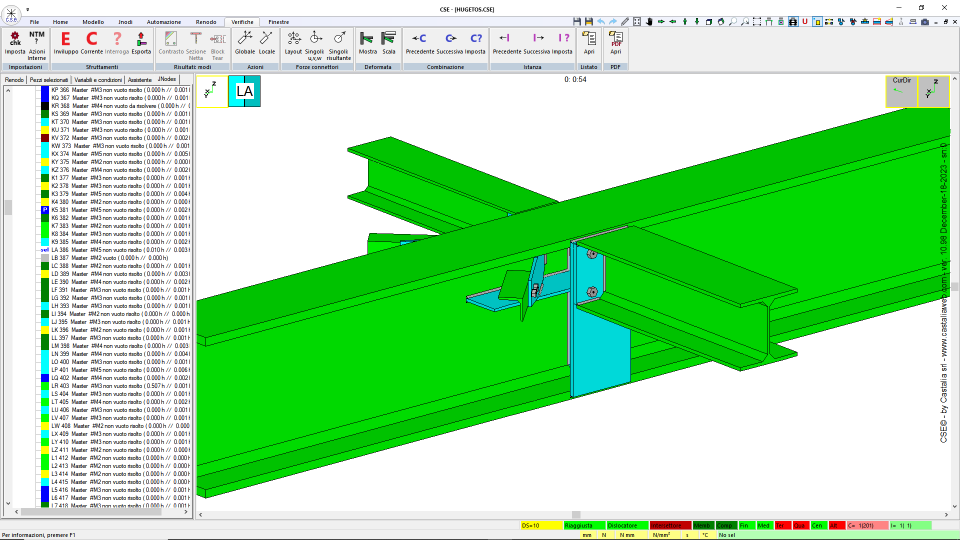Select the LR 403 Master row
Viewport: 960px width, 540px height.
click(120, 386)
